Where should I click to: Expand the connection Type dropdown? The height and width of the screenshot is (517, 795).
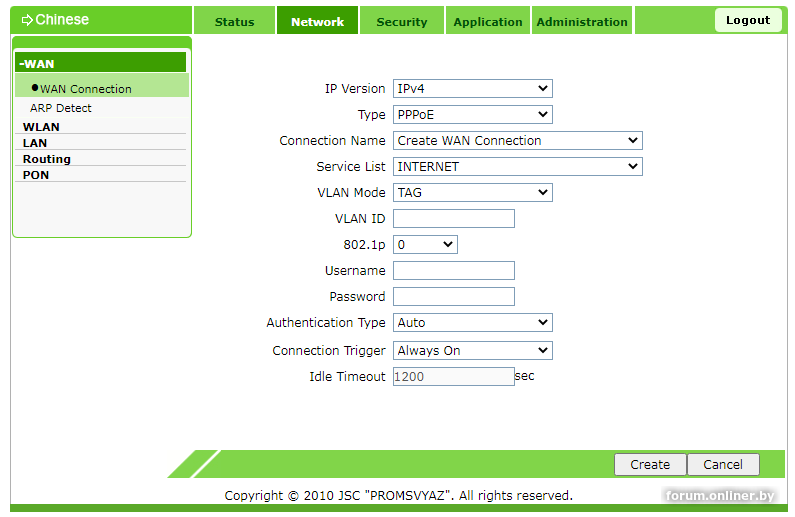pyautogui.click(x=472, y=115)
